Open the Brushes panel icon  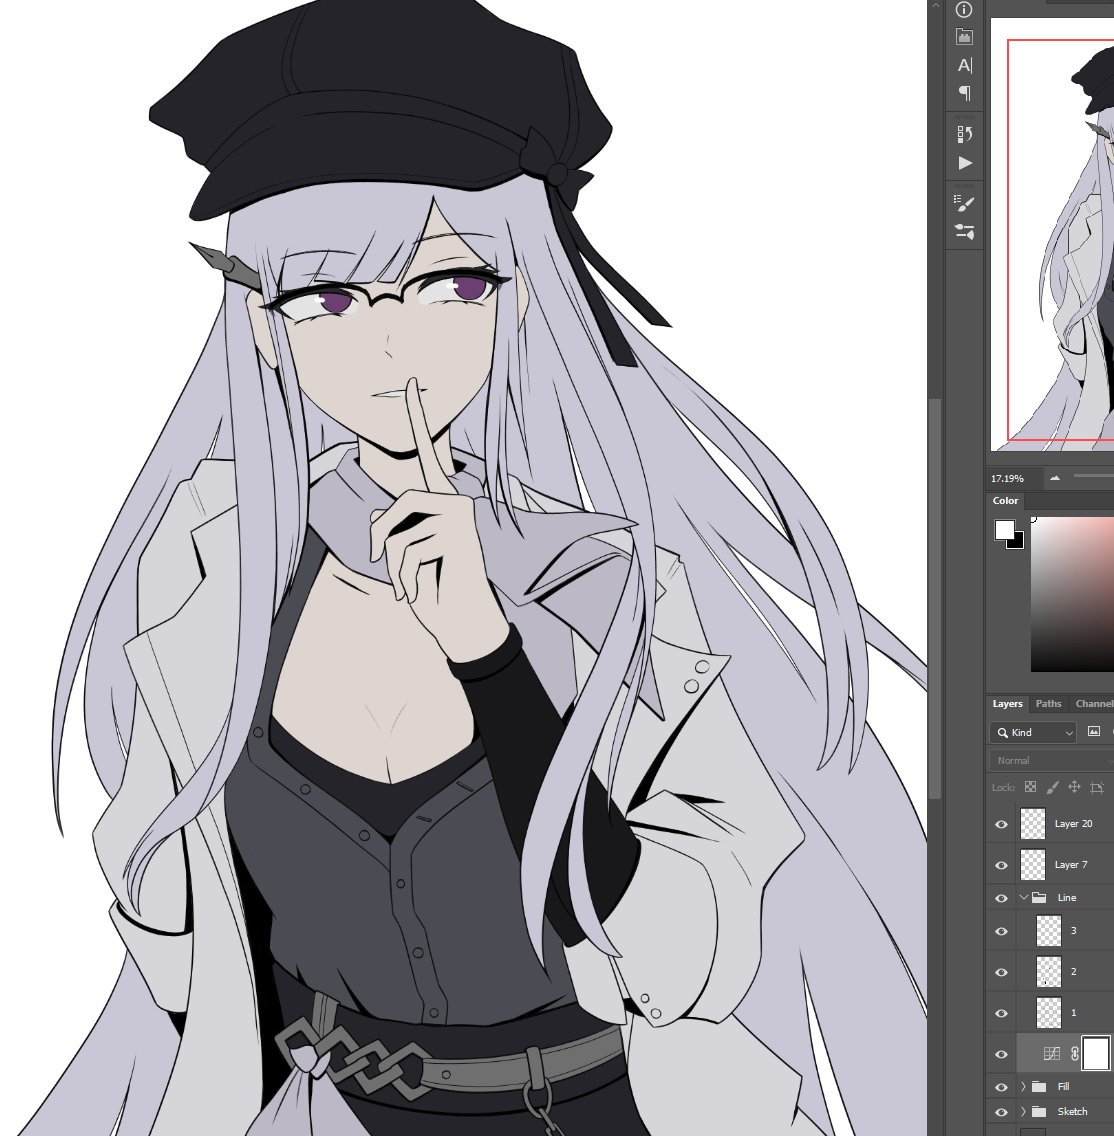(x=964, y=204)
